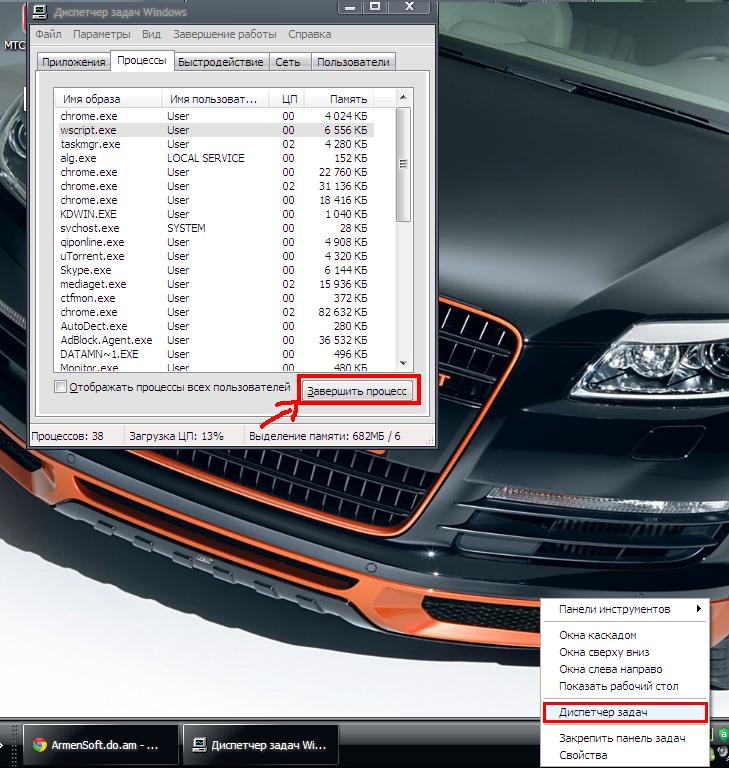Click the LOCAL SERVICE user name cell

(206, 158)
